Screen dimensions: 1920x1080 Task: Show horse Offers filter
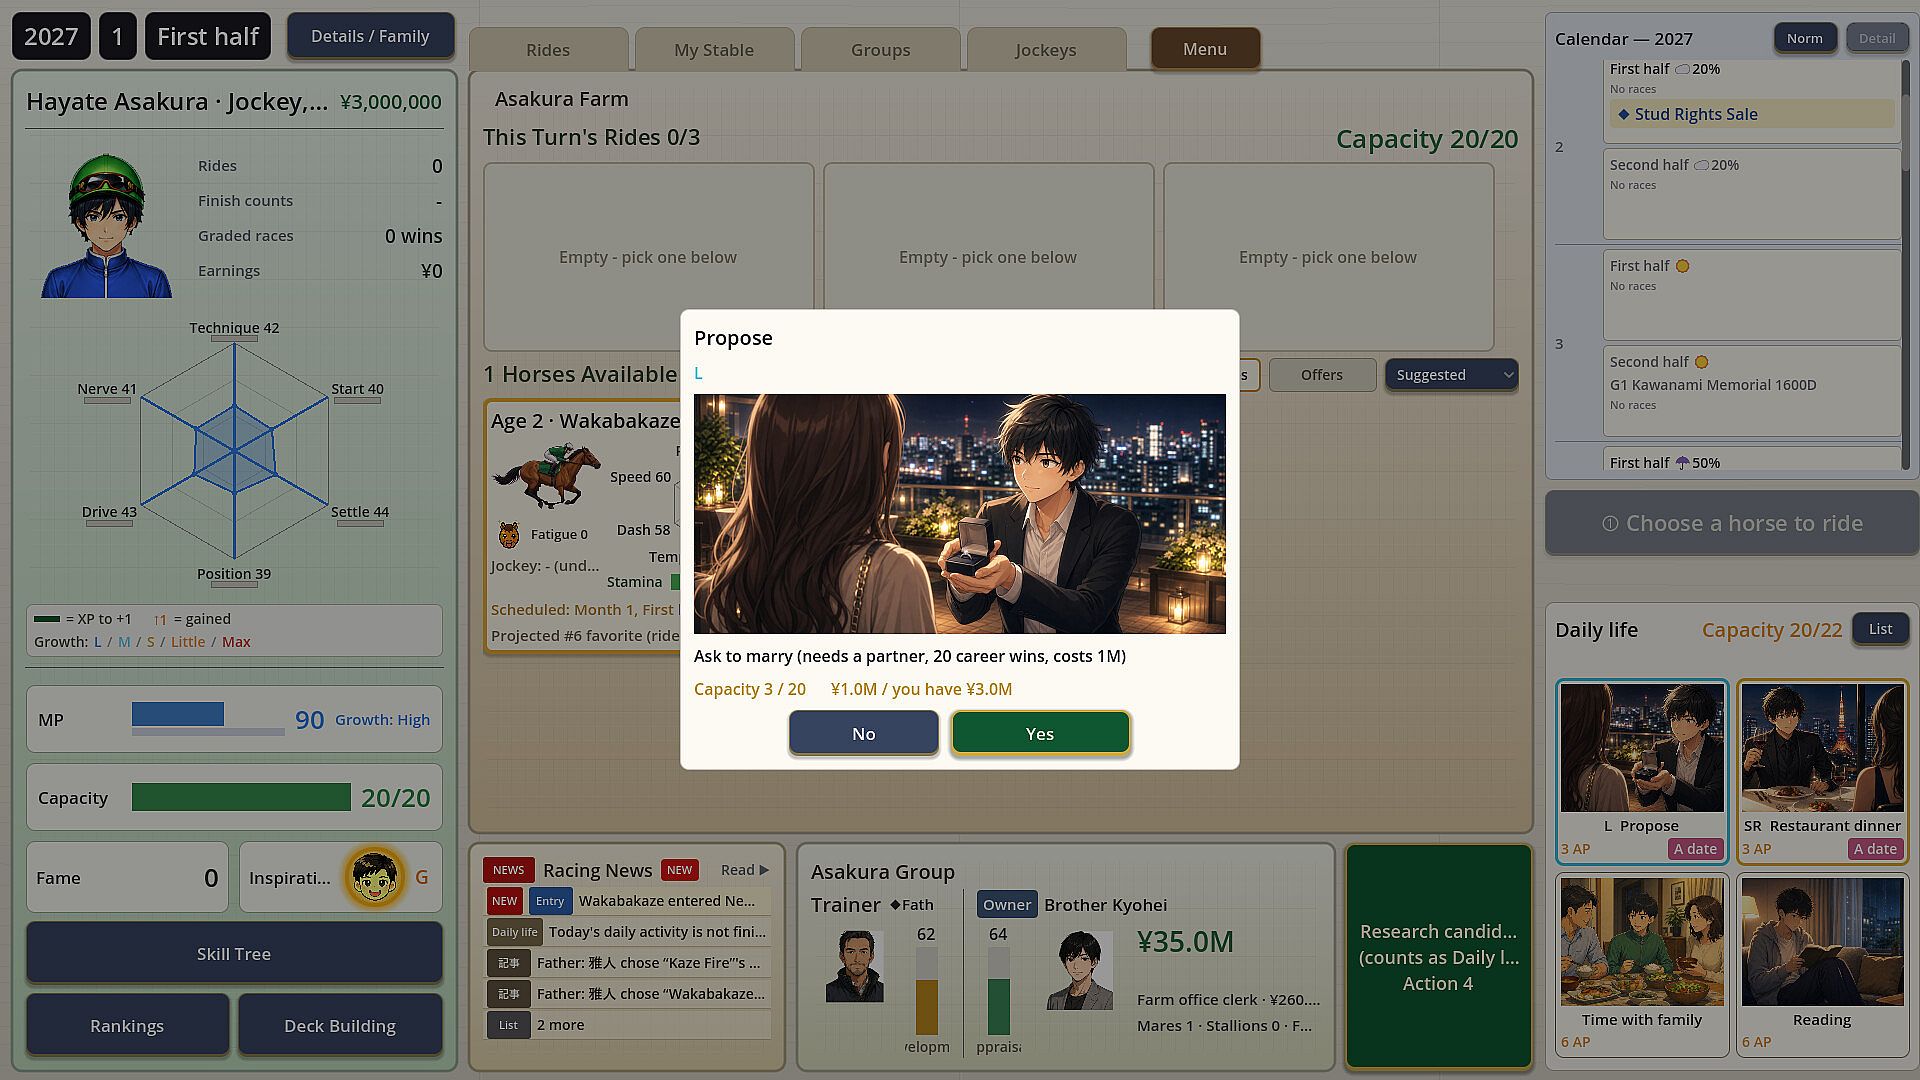1322,375
